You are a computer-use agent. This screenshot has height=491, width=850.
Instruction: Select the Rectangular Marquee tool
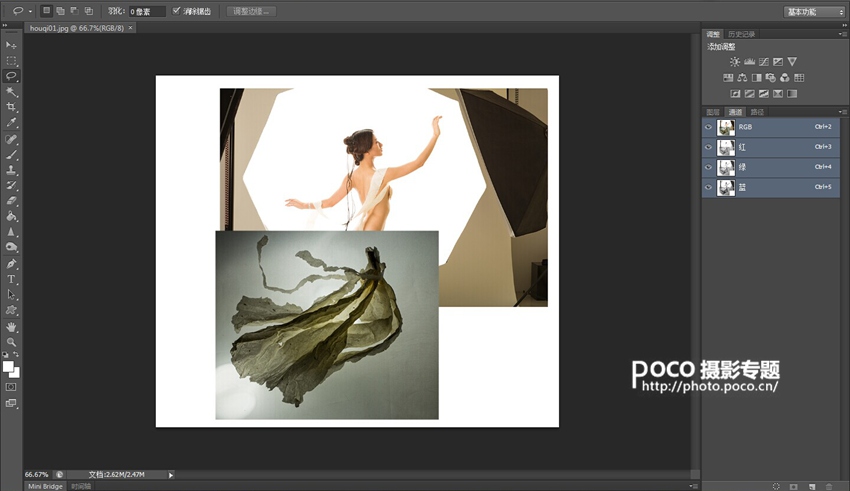click(11, 61)
